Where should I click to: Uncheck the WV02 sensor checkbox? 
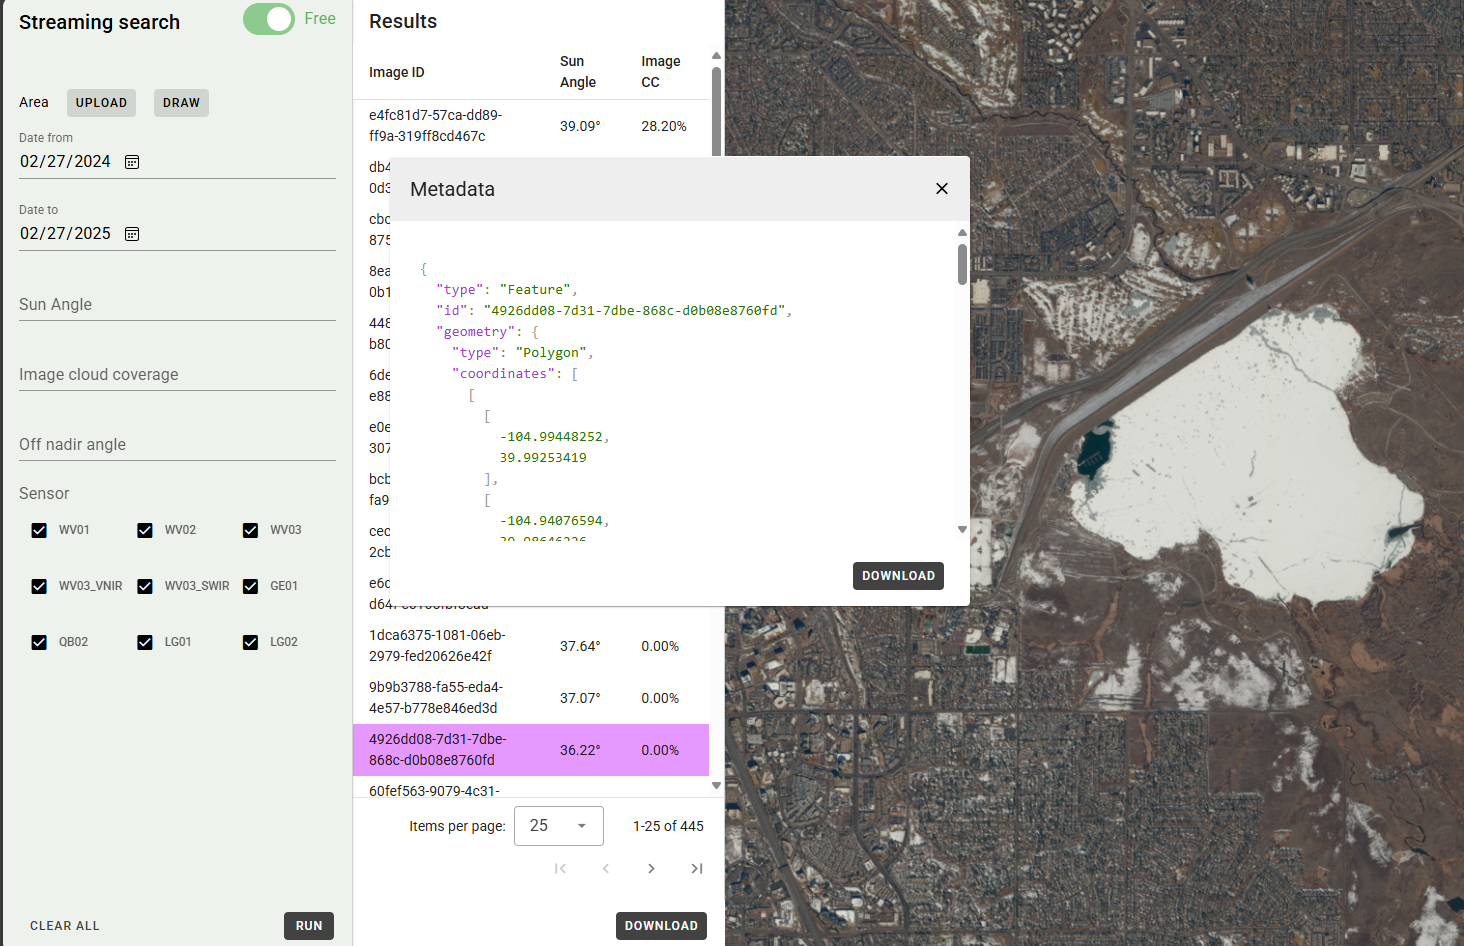145,530
